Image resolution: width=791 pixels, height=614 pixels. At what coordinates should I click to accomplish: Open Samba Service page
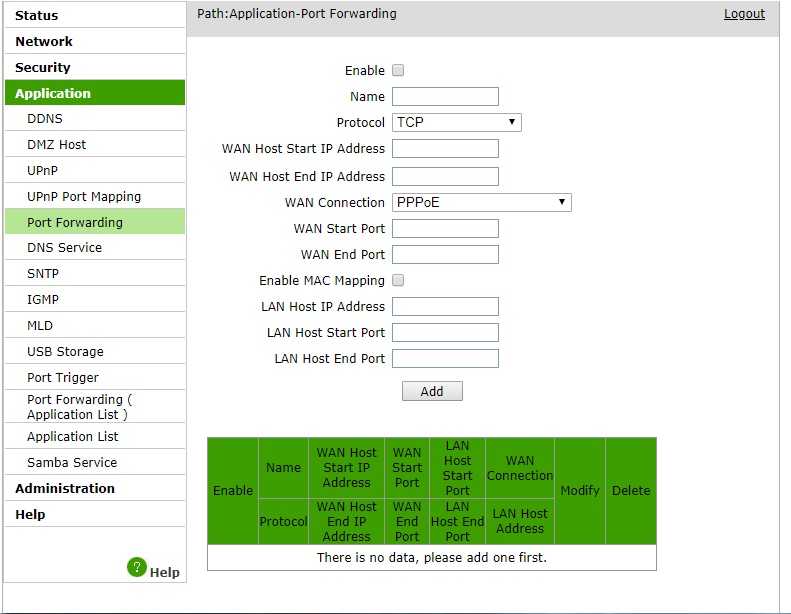tap(95, 462)
